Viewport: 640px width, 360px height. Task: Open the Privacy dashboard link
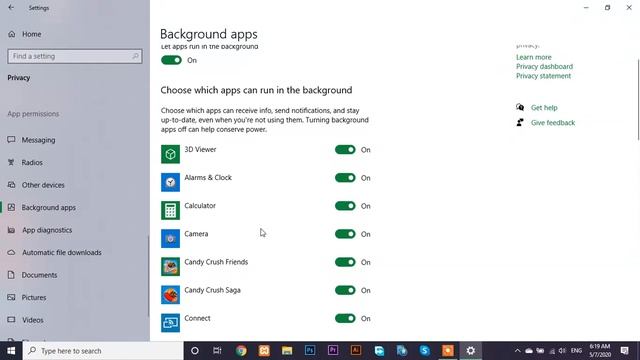[544, 67]
